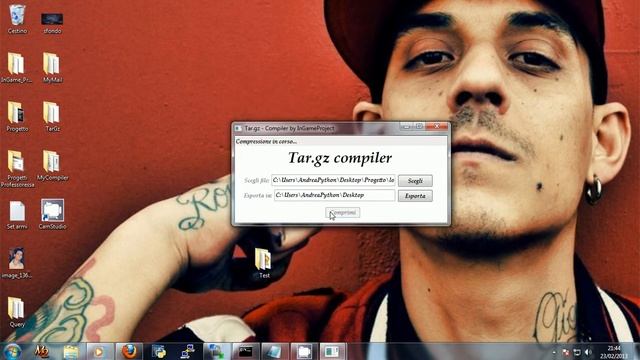Close the Tar.gz Compiler window
Screen dimensions: 640x360
[x=436, y=127]
